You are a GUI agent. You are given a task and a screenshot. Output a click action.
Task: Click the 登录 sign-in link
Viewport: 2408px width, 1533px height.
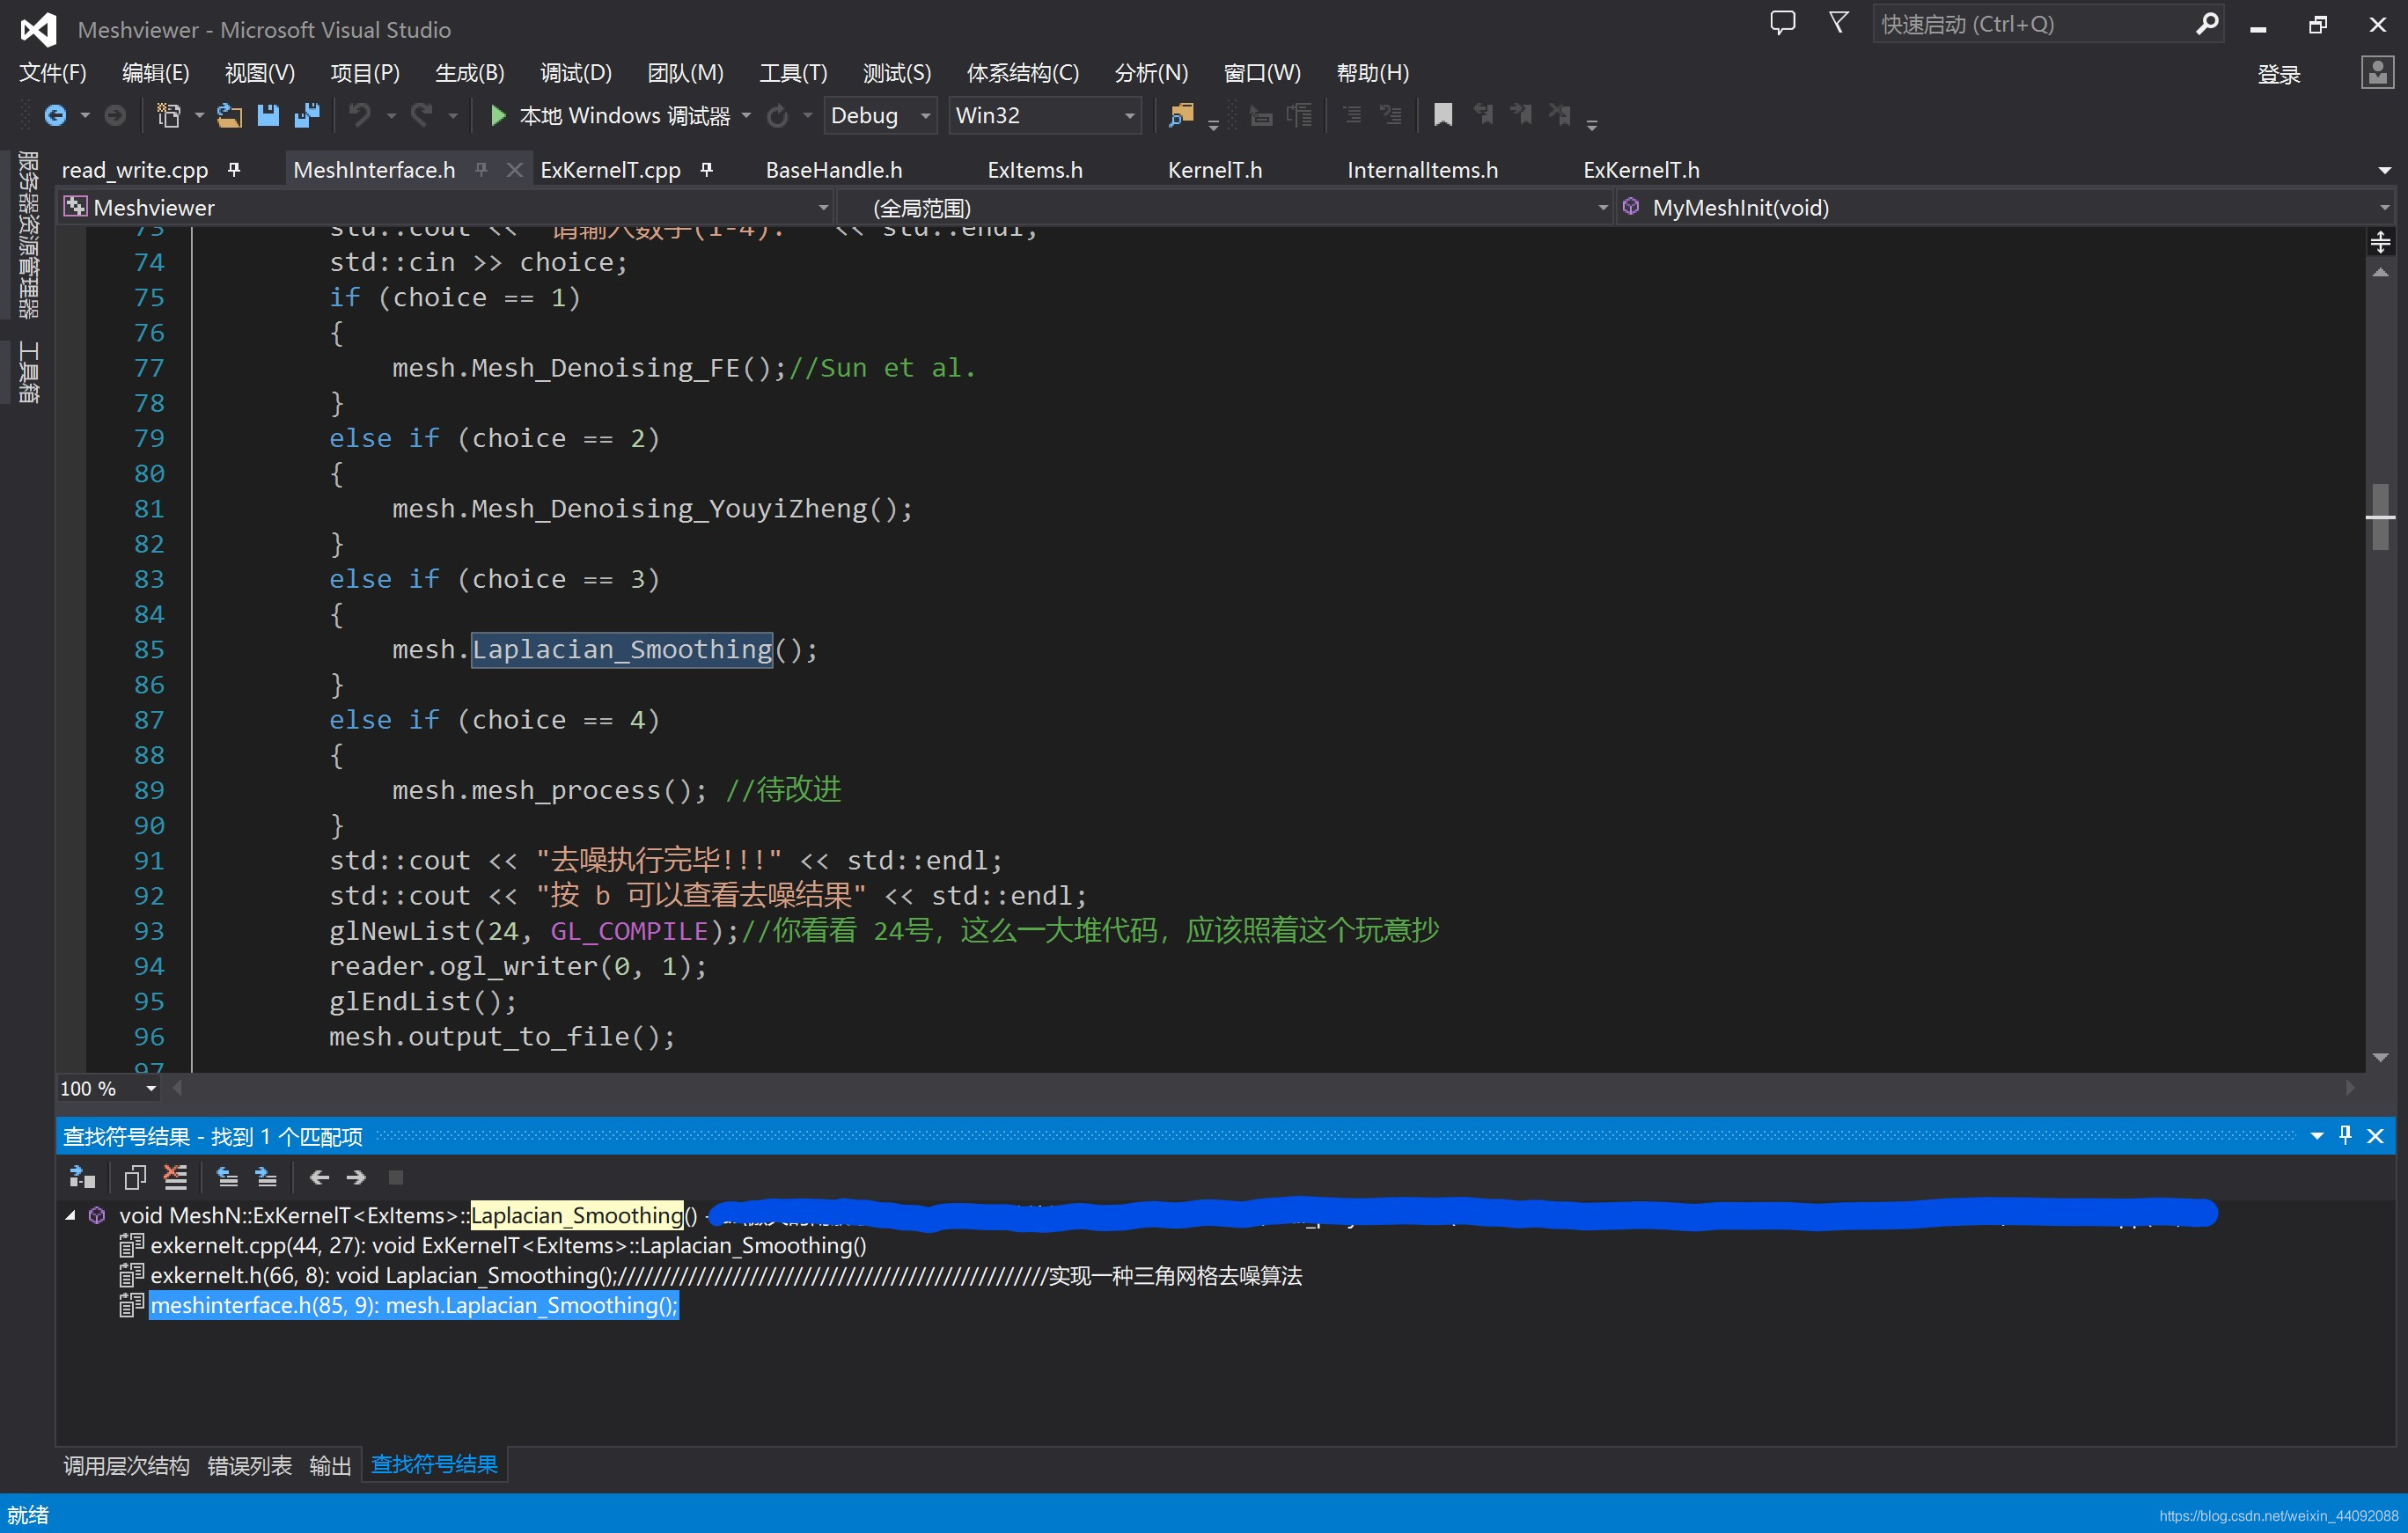[2279, 74]
